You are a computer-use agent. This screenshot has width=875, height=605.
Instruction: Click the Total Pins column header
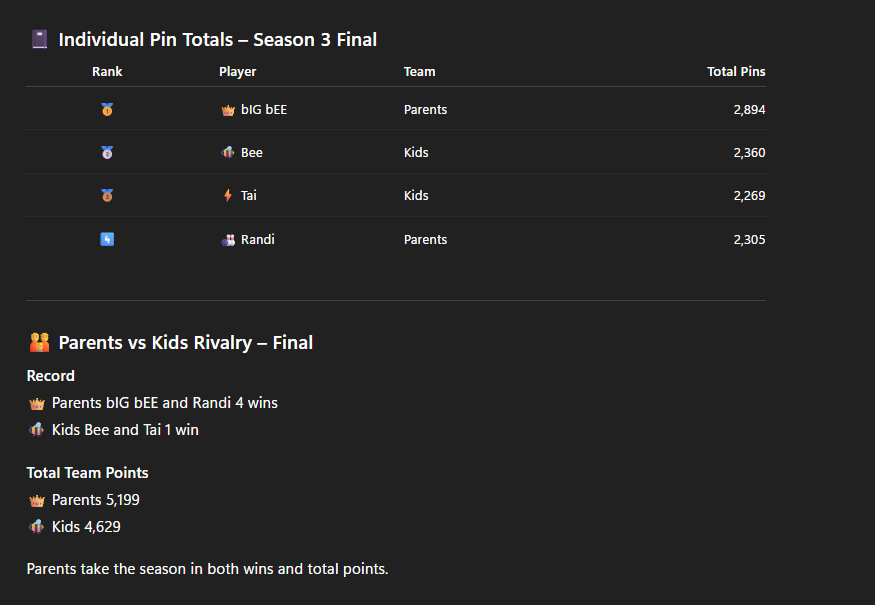[736, 72]
